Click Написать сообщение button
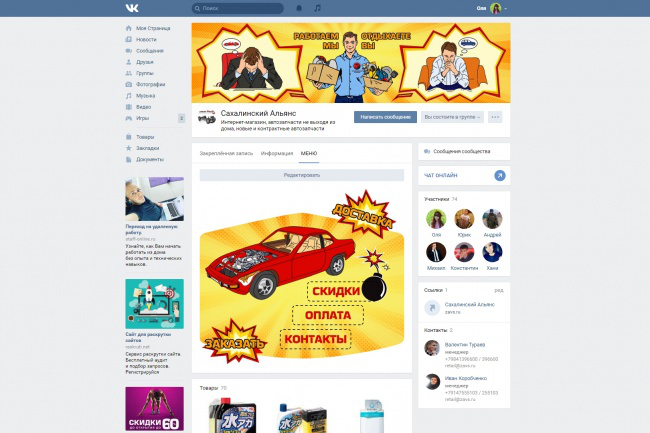The height and width of the screenshot is (433, 650). coord(385,117)
